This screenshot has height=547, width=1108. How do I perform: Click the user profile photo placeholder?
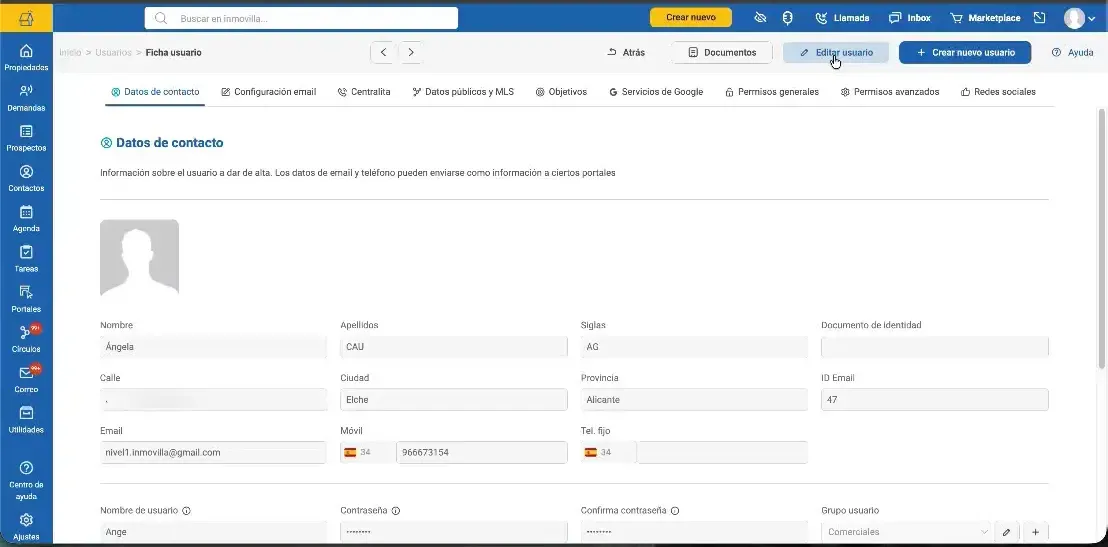tap(139, 257)
